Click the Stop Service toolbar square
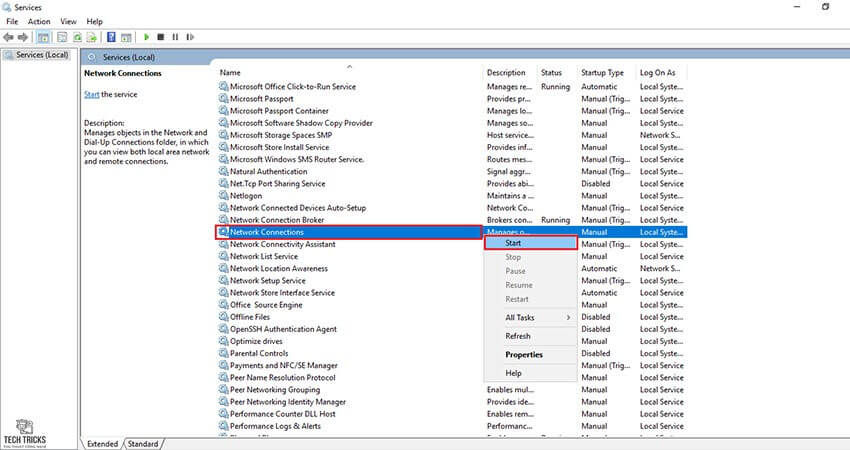Viewport: 850px width, 450px height. pos(160,37)
